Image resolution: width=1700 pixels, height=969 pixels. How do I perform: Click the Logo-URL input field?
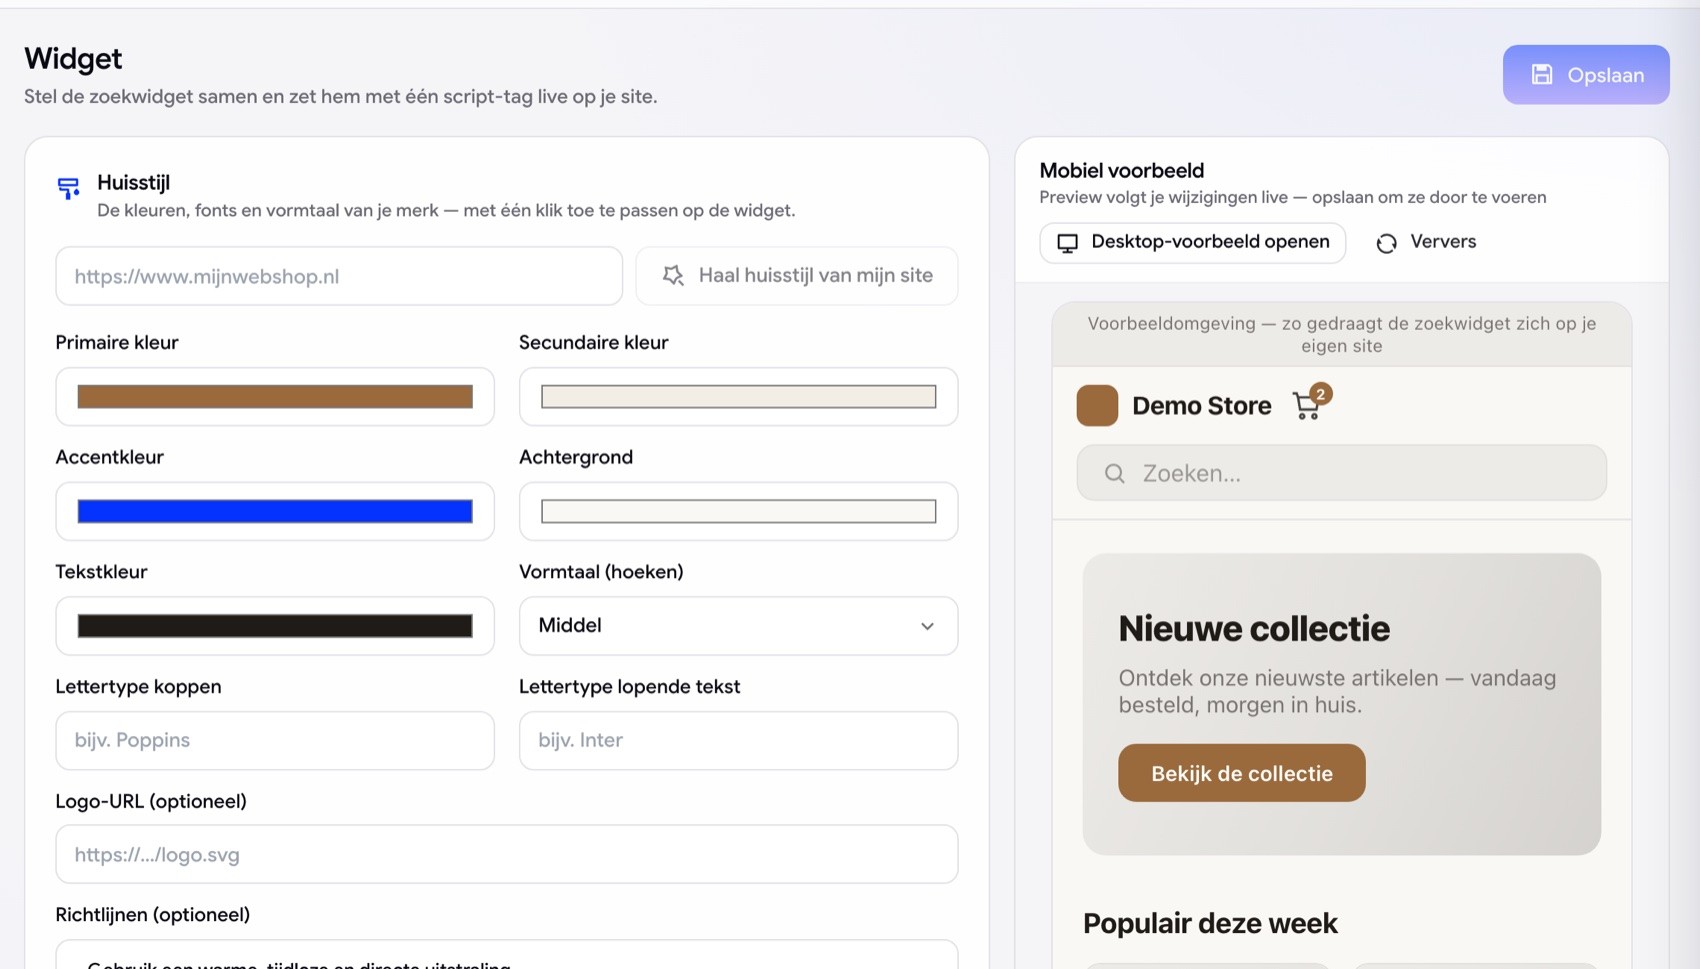point(507,855)
